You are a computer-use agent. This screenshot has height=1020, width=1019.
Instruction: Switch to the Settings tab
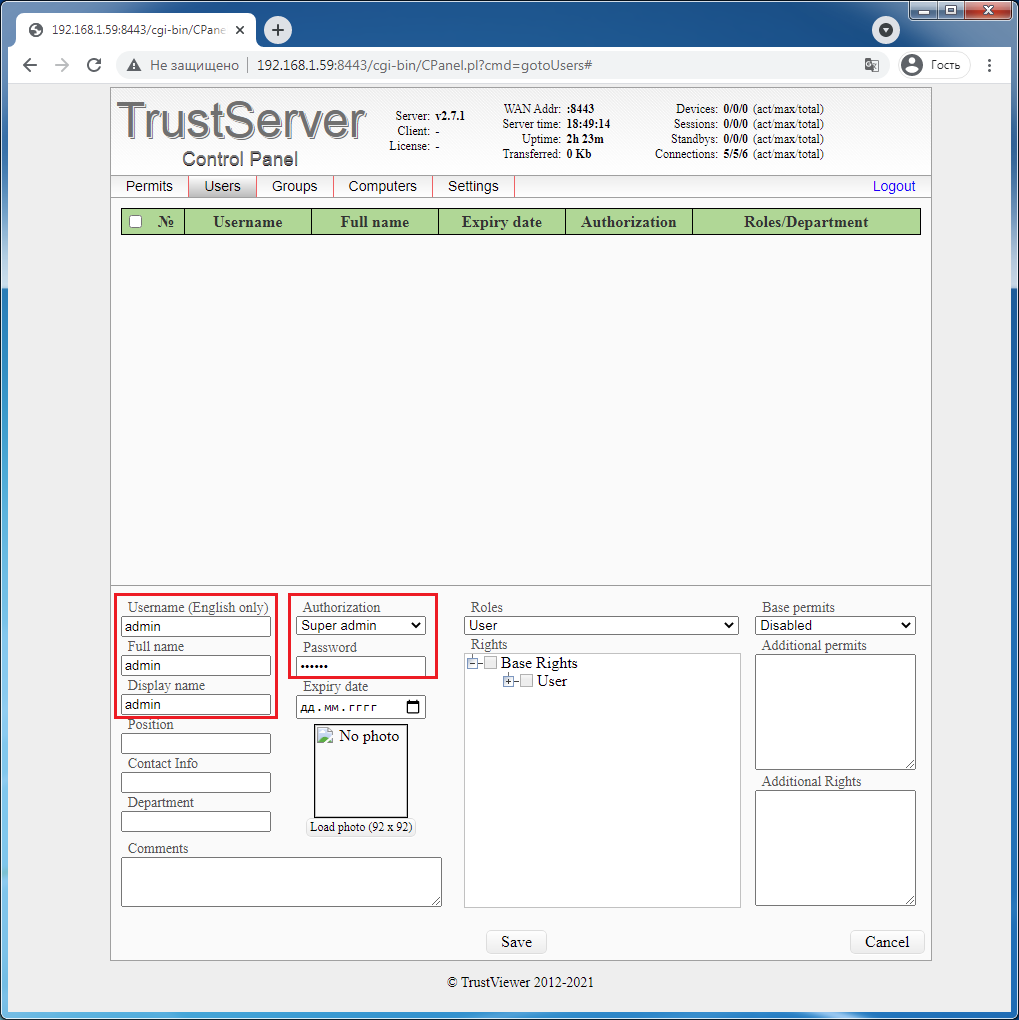473,186
